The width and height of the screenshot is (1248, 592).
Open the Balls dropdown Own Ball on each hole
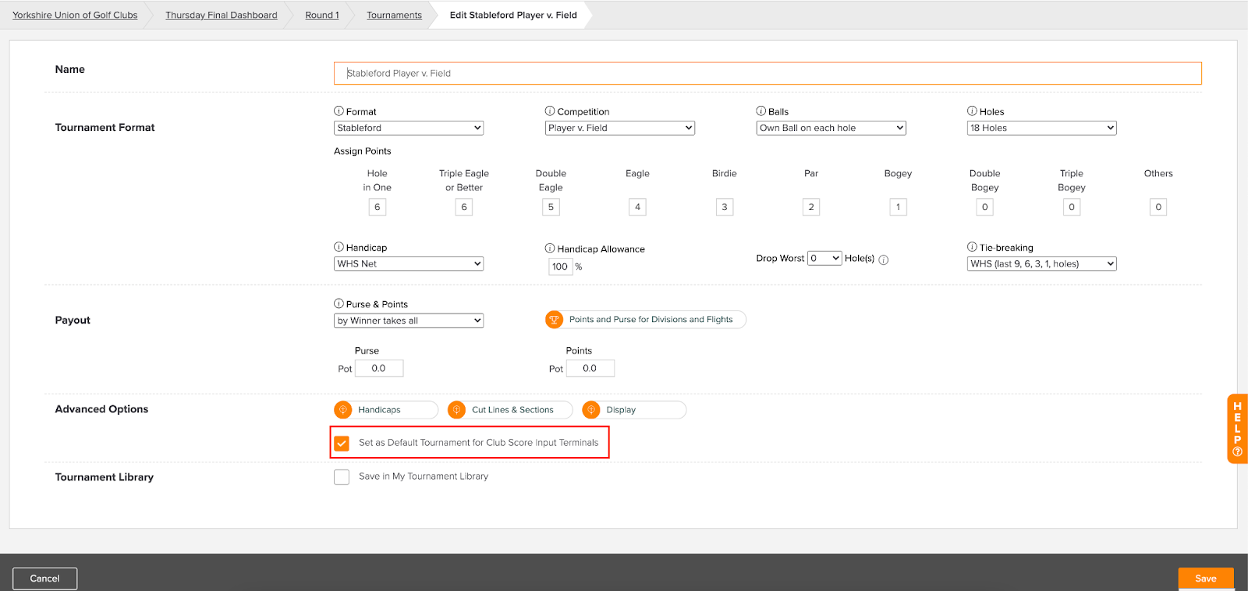(831, 128)
